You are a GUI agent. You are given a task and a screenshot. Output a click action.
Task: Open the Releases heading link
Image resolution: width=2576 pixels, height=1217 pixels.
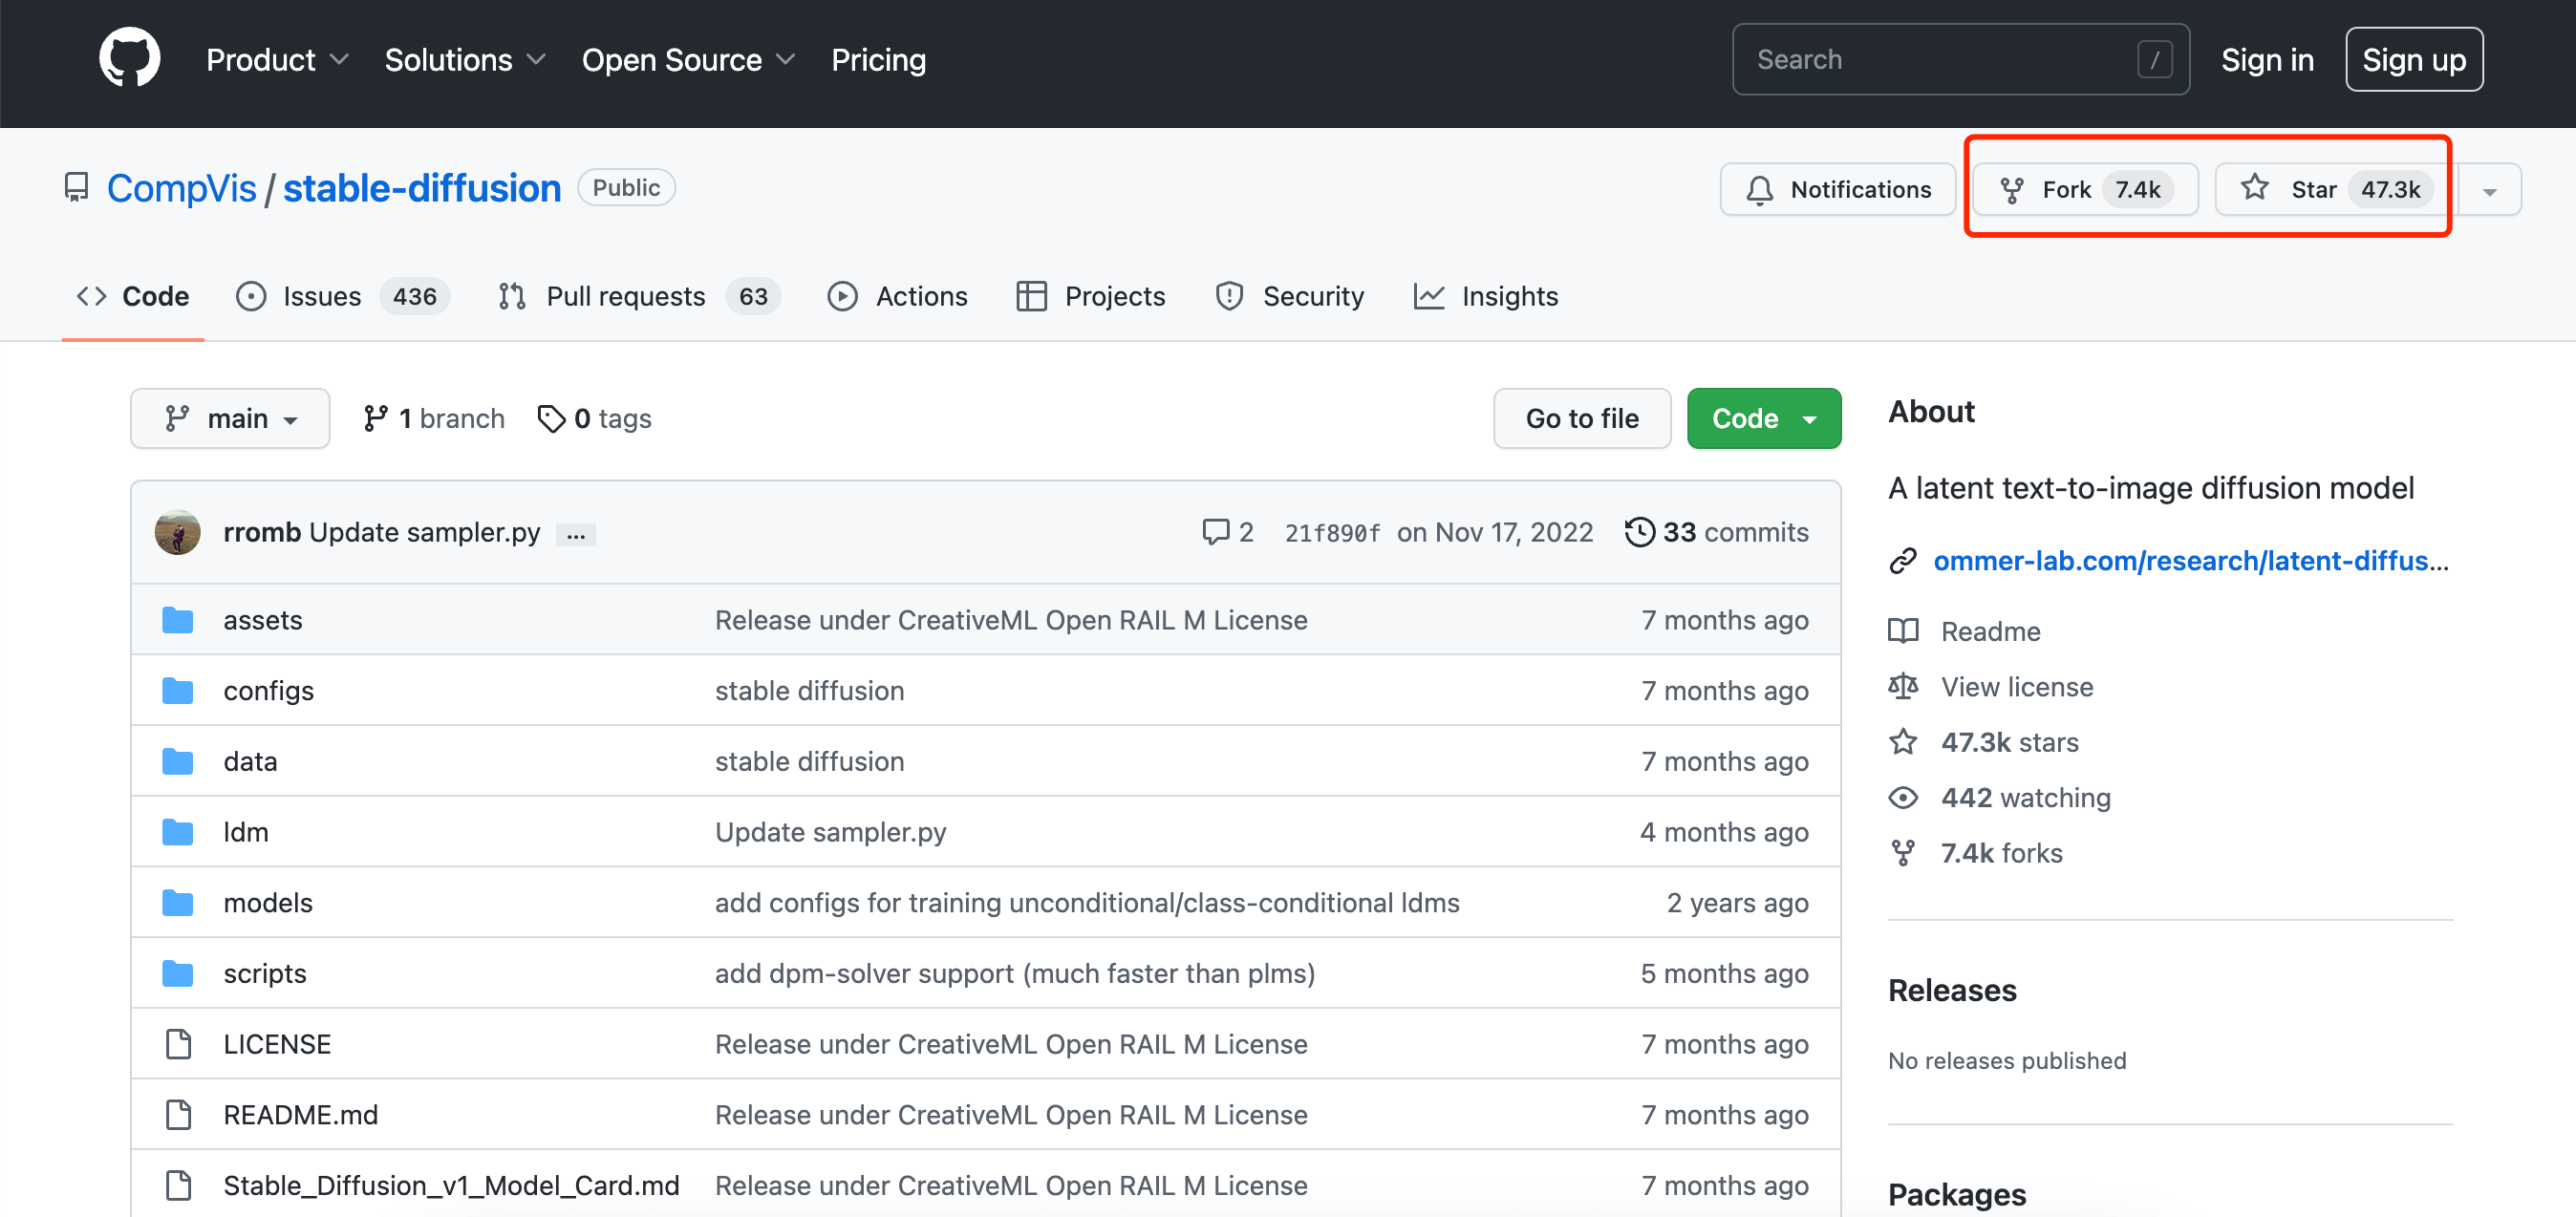(x=1952, y=990)
